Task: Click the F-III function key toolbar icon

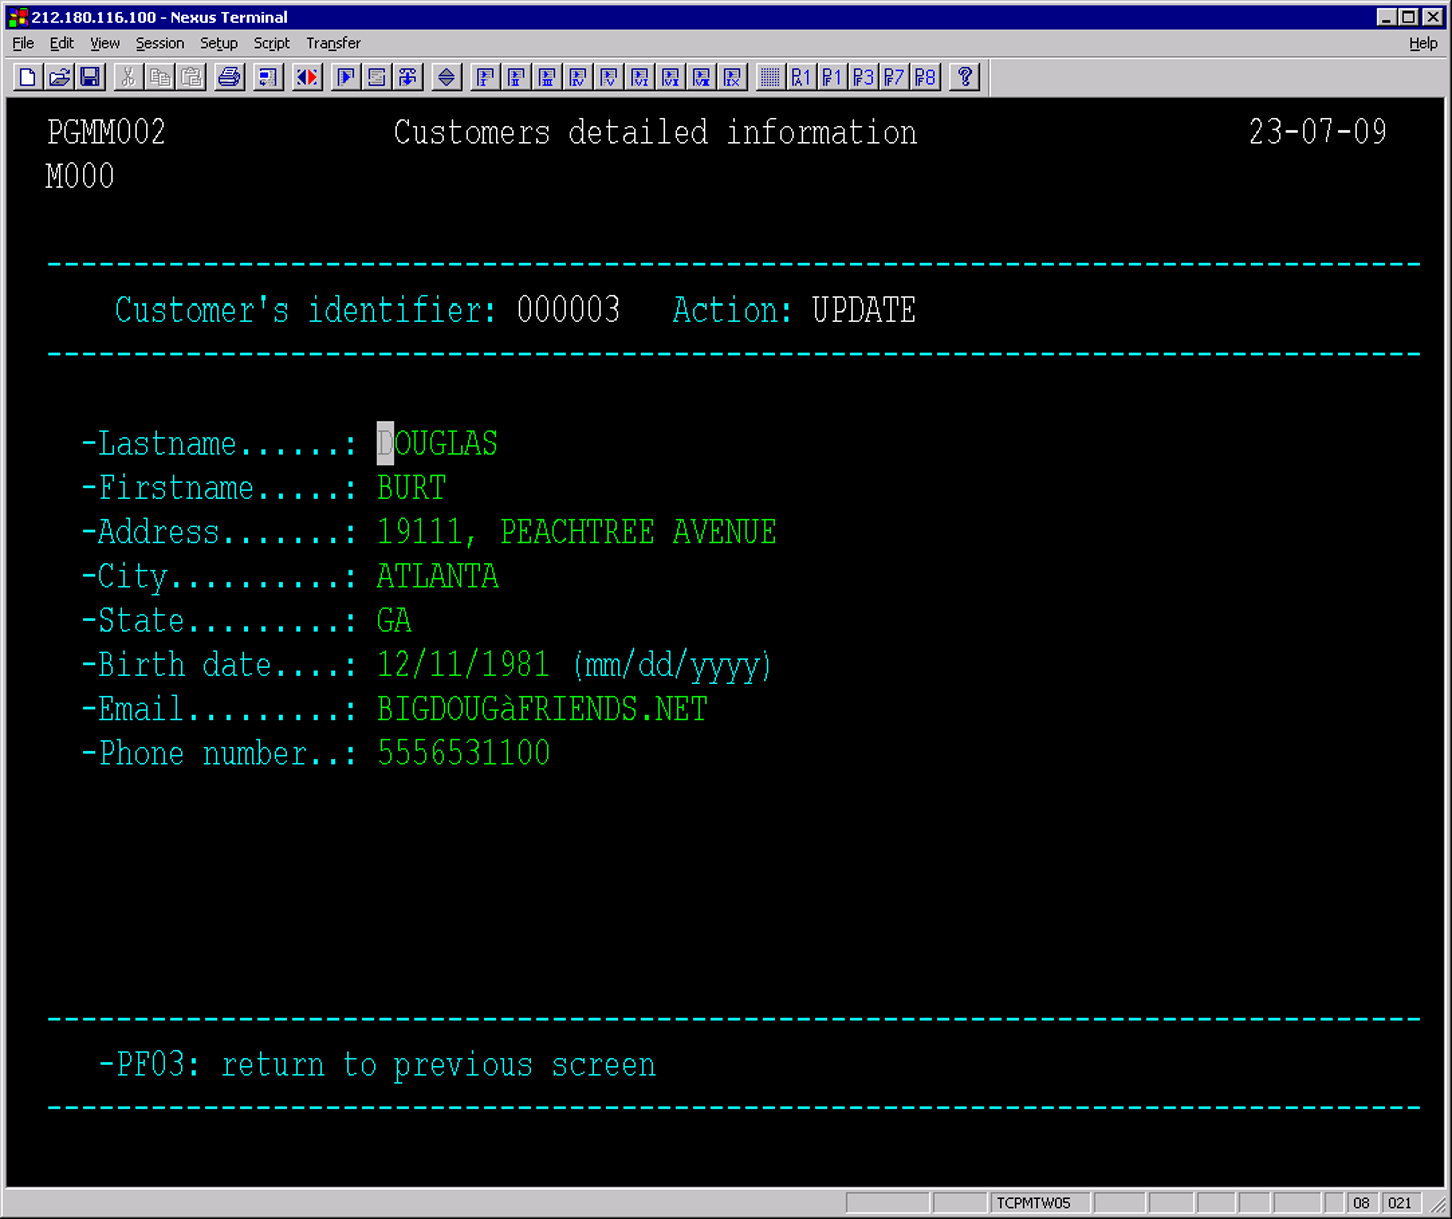Action: click(x=548, y=77)
